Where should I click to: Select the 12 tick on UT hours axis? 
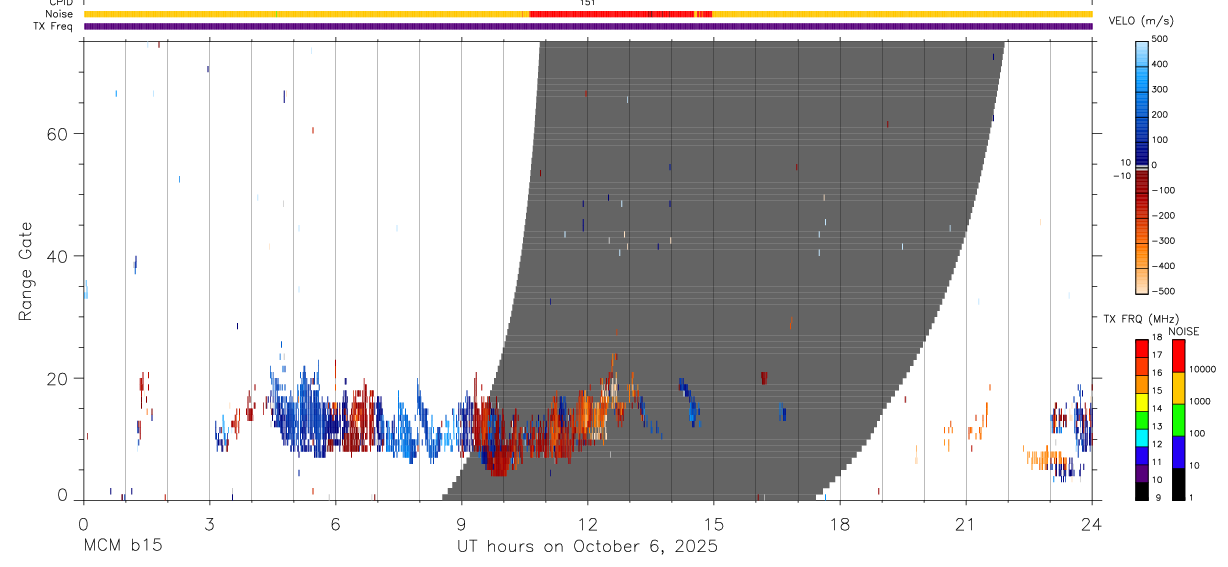click(587, 523)
